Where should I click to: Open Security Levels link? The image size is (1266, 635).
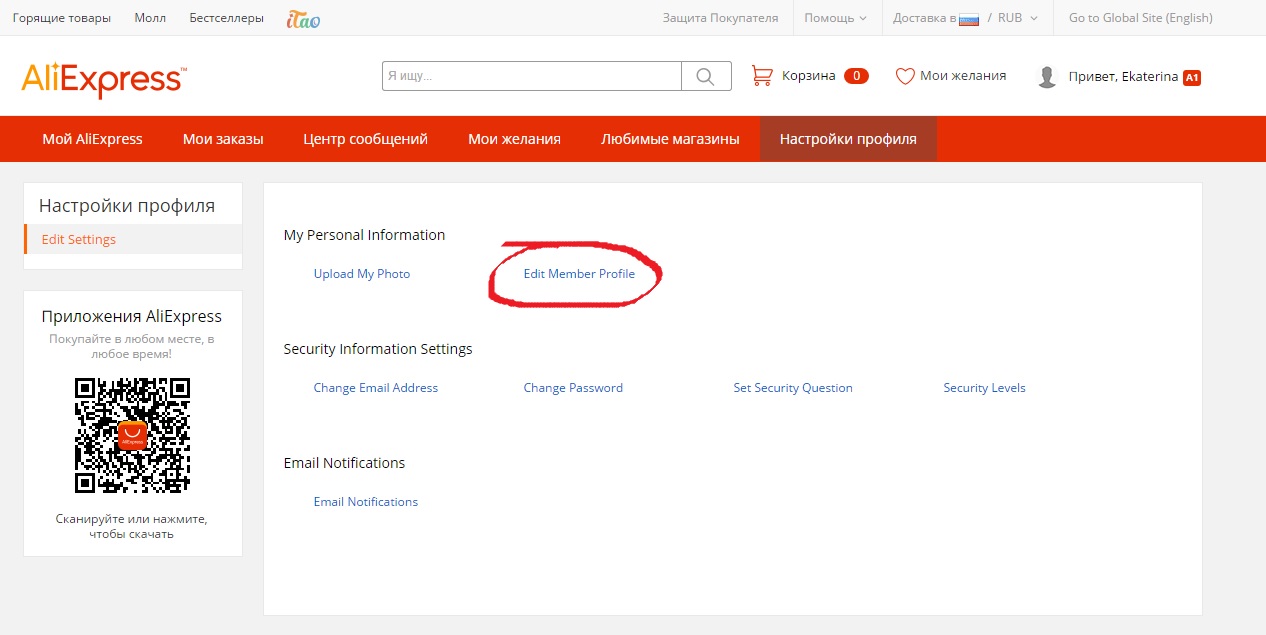[984, 388]
